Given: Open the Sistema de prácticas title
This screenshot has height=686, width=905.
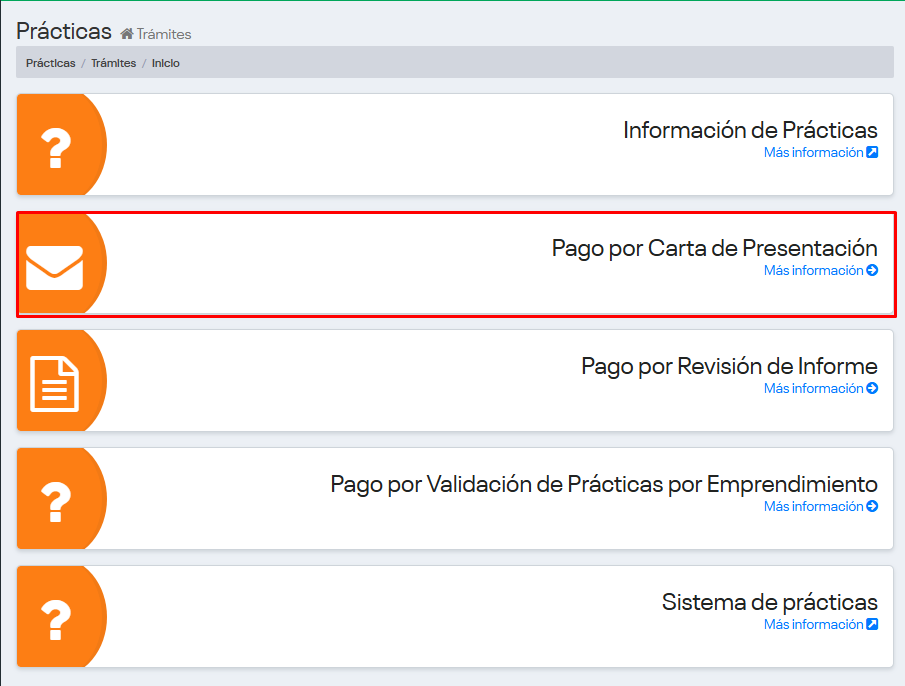Looking at the screenshot, I should pos(769,602).
